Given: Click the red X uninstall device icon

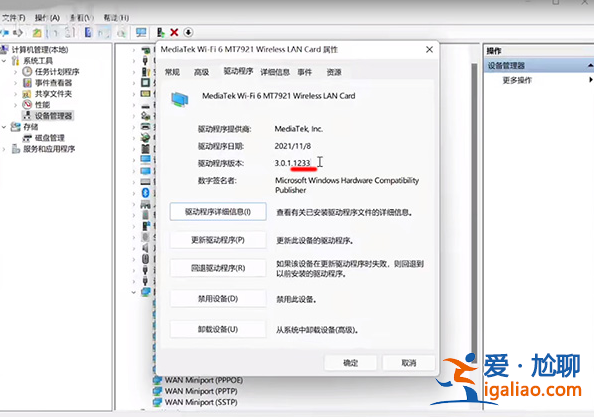Looking at the screenshot, I should click(x=174, y=33).
